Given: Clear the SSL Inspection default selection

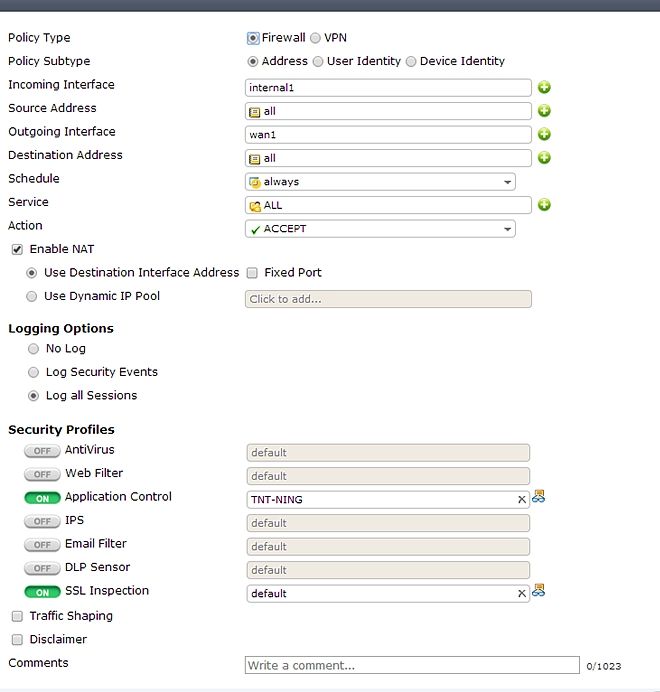Looking at the screenshot, I should click(x=521, y=593).
